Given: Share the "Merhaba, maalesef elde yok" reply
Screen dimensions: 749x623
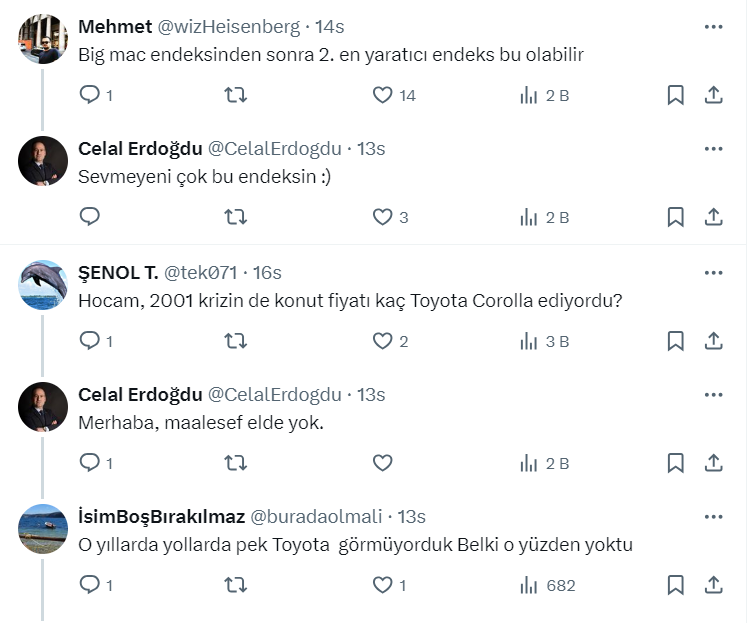Looking at the screenshot, I should pyautogui.click(x=714, y=463).
